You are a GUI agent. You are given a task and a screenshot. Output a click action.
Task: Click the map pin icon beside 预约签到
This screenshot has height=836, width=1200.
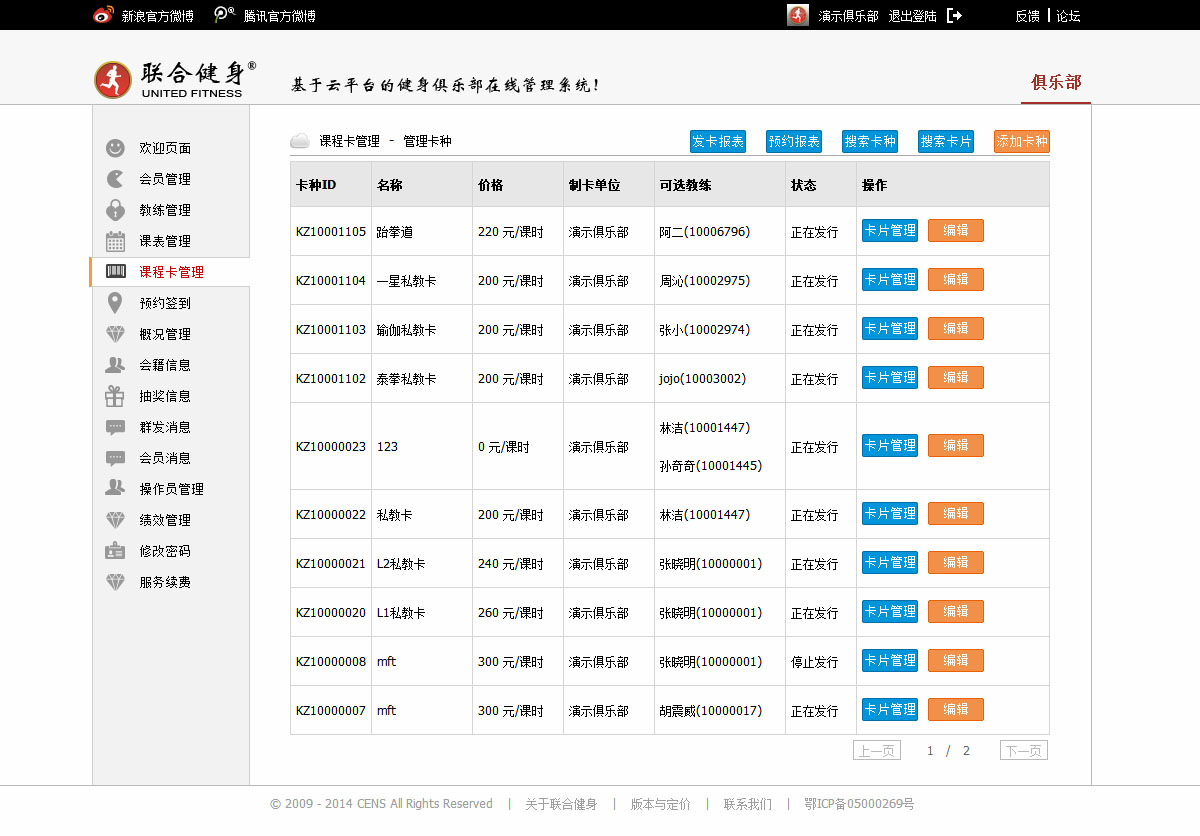click(116, 303)
